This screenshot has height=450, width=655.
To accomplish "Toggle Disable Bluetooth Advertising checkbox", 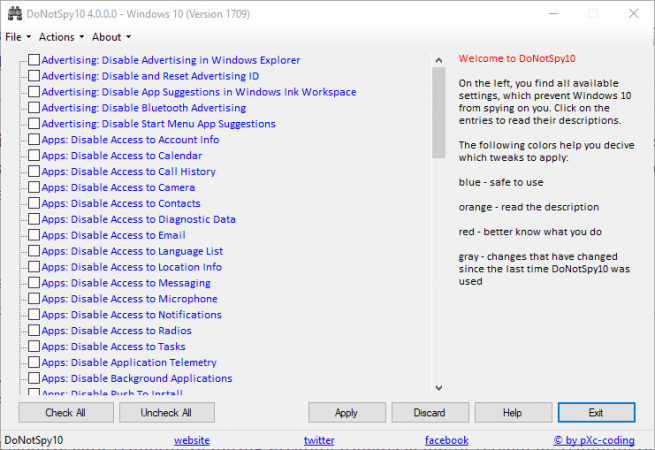I will [34, 107].
